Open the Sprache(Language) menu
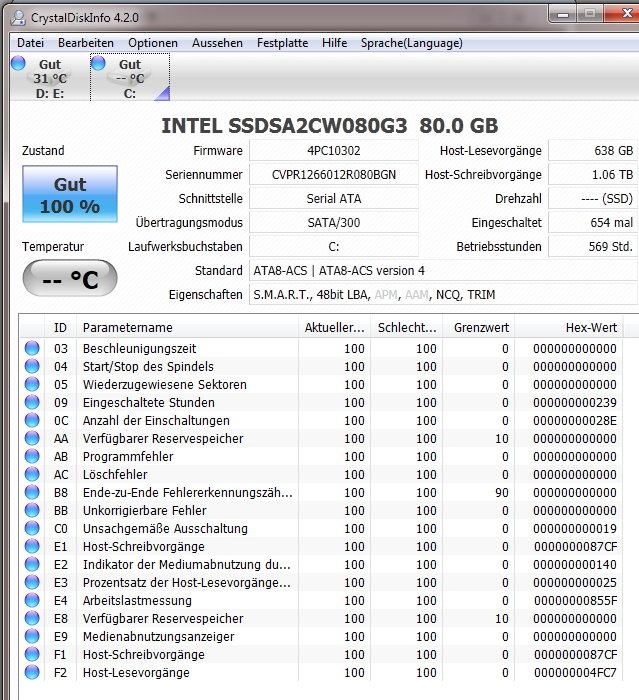The image size is (639, 700). click(411, 43)
